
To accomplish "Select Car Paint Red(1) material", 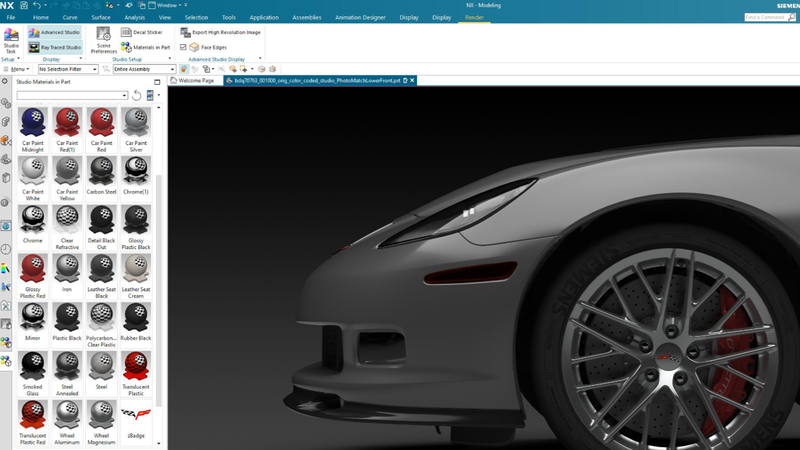I will coord(67,130).
